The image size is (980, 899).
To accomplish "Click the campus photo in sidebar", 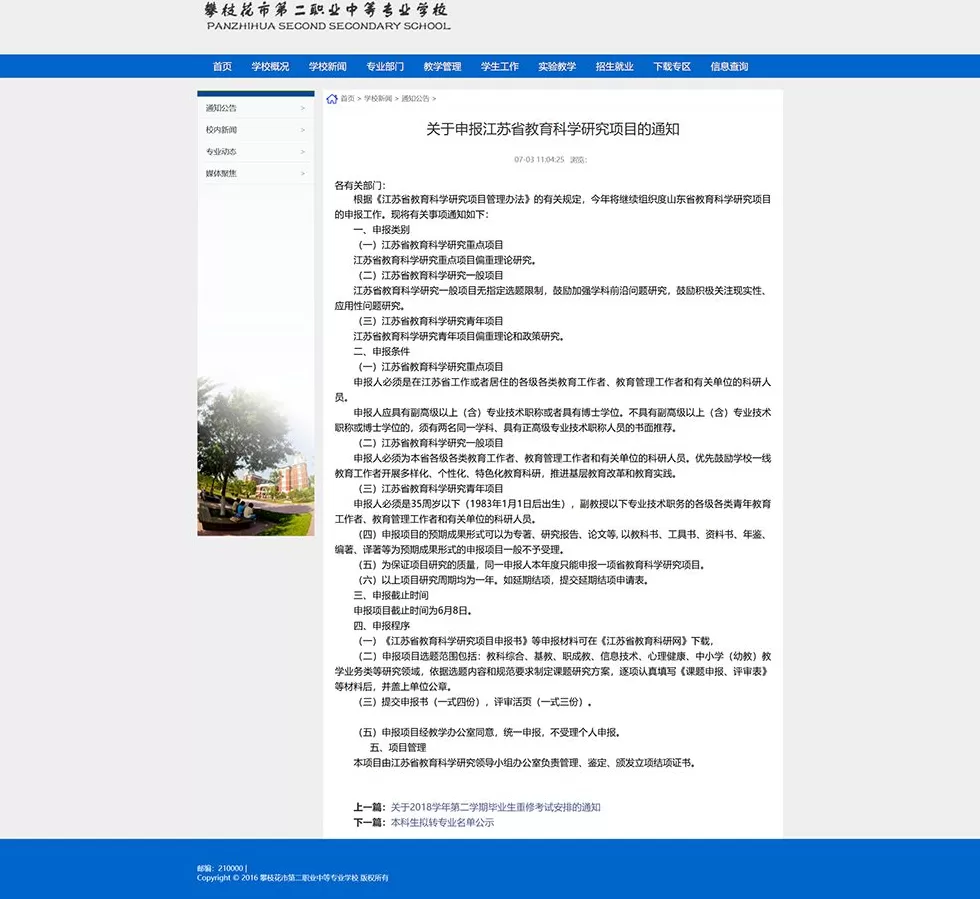I will point(256,456).
